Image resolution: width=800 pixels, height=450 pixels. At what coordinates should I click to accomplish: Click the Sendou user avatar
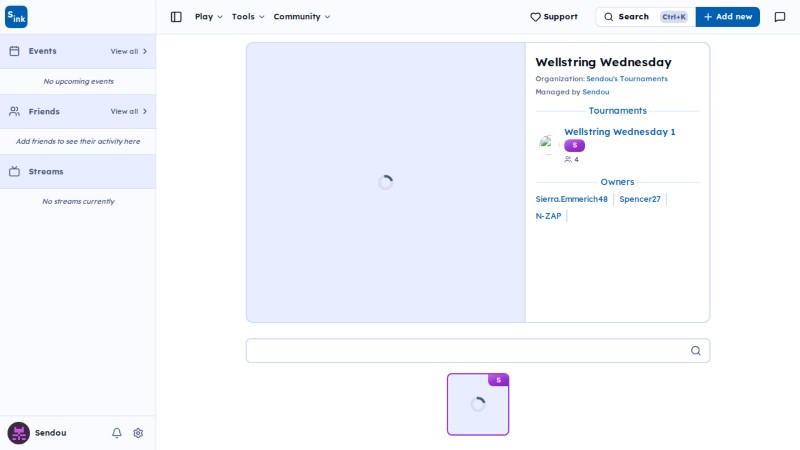pyautogui.click(x=18, y=433)
